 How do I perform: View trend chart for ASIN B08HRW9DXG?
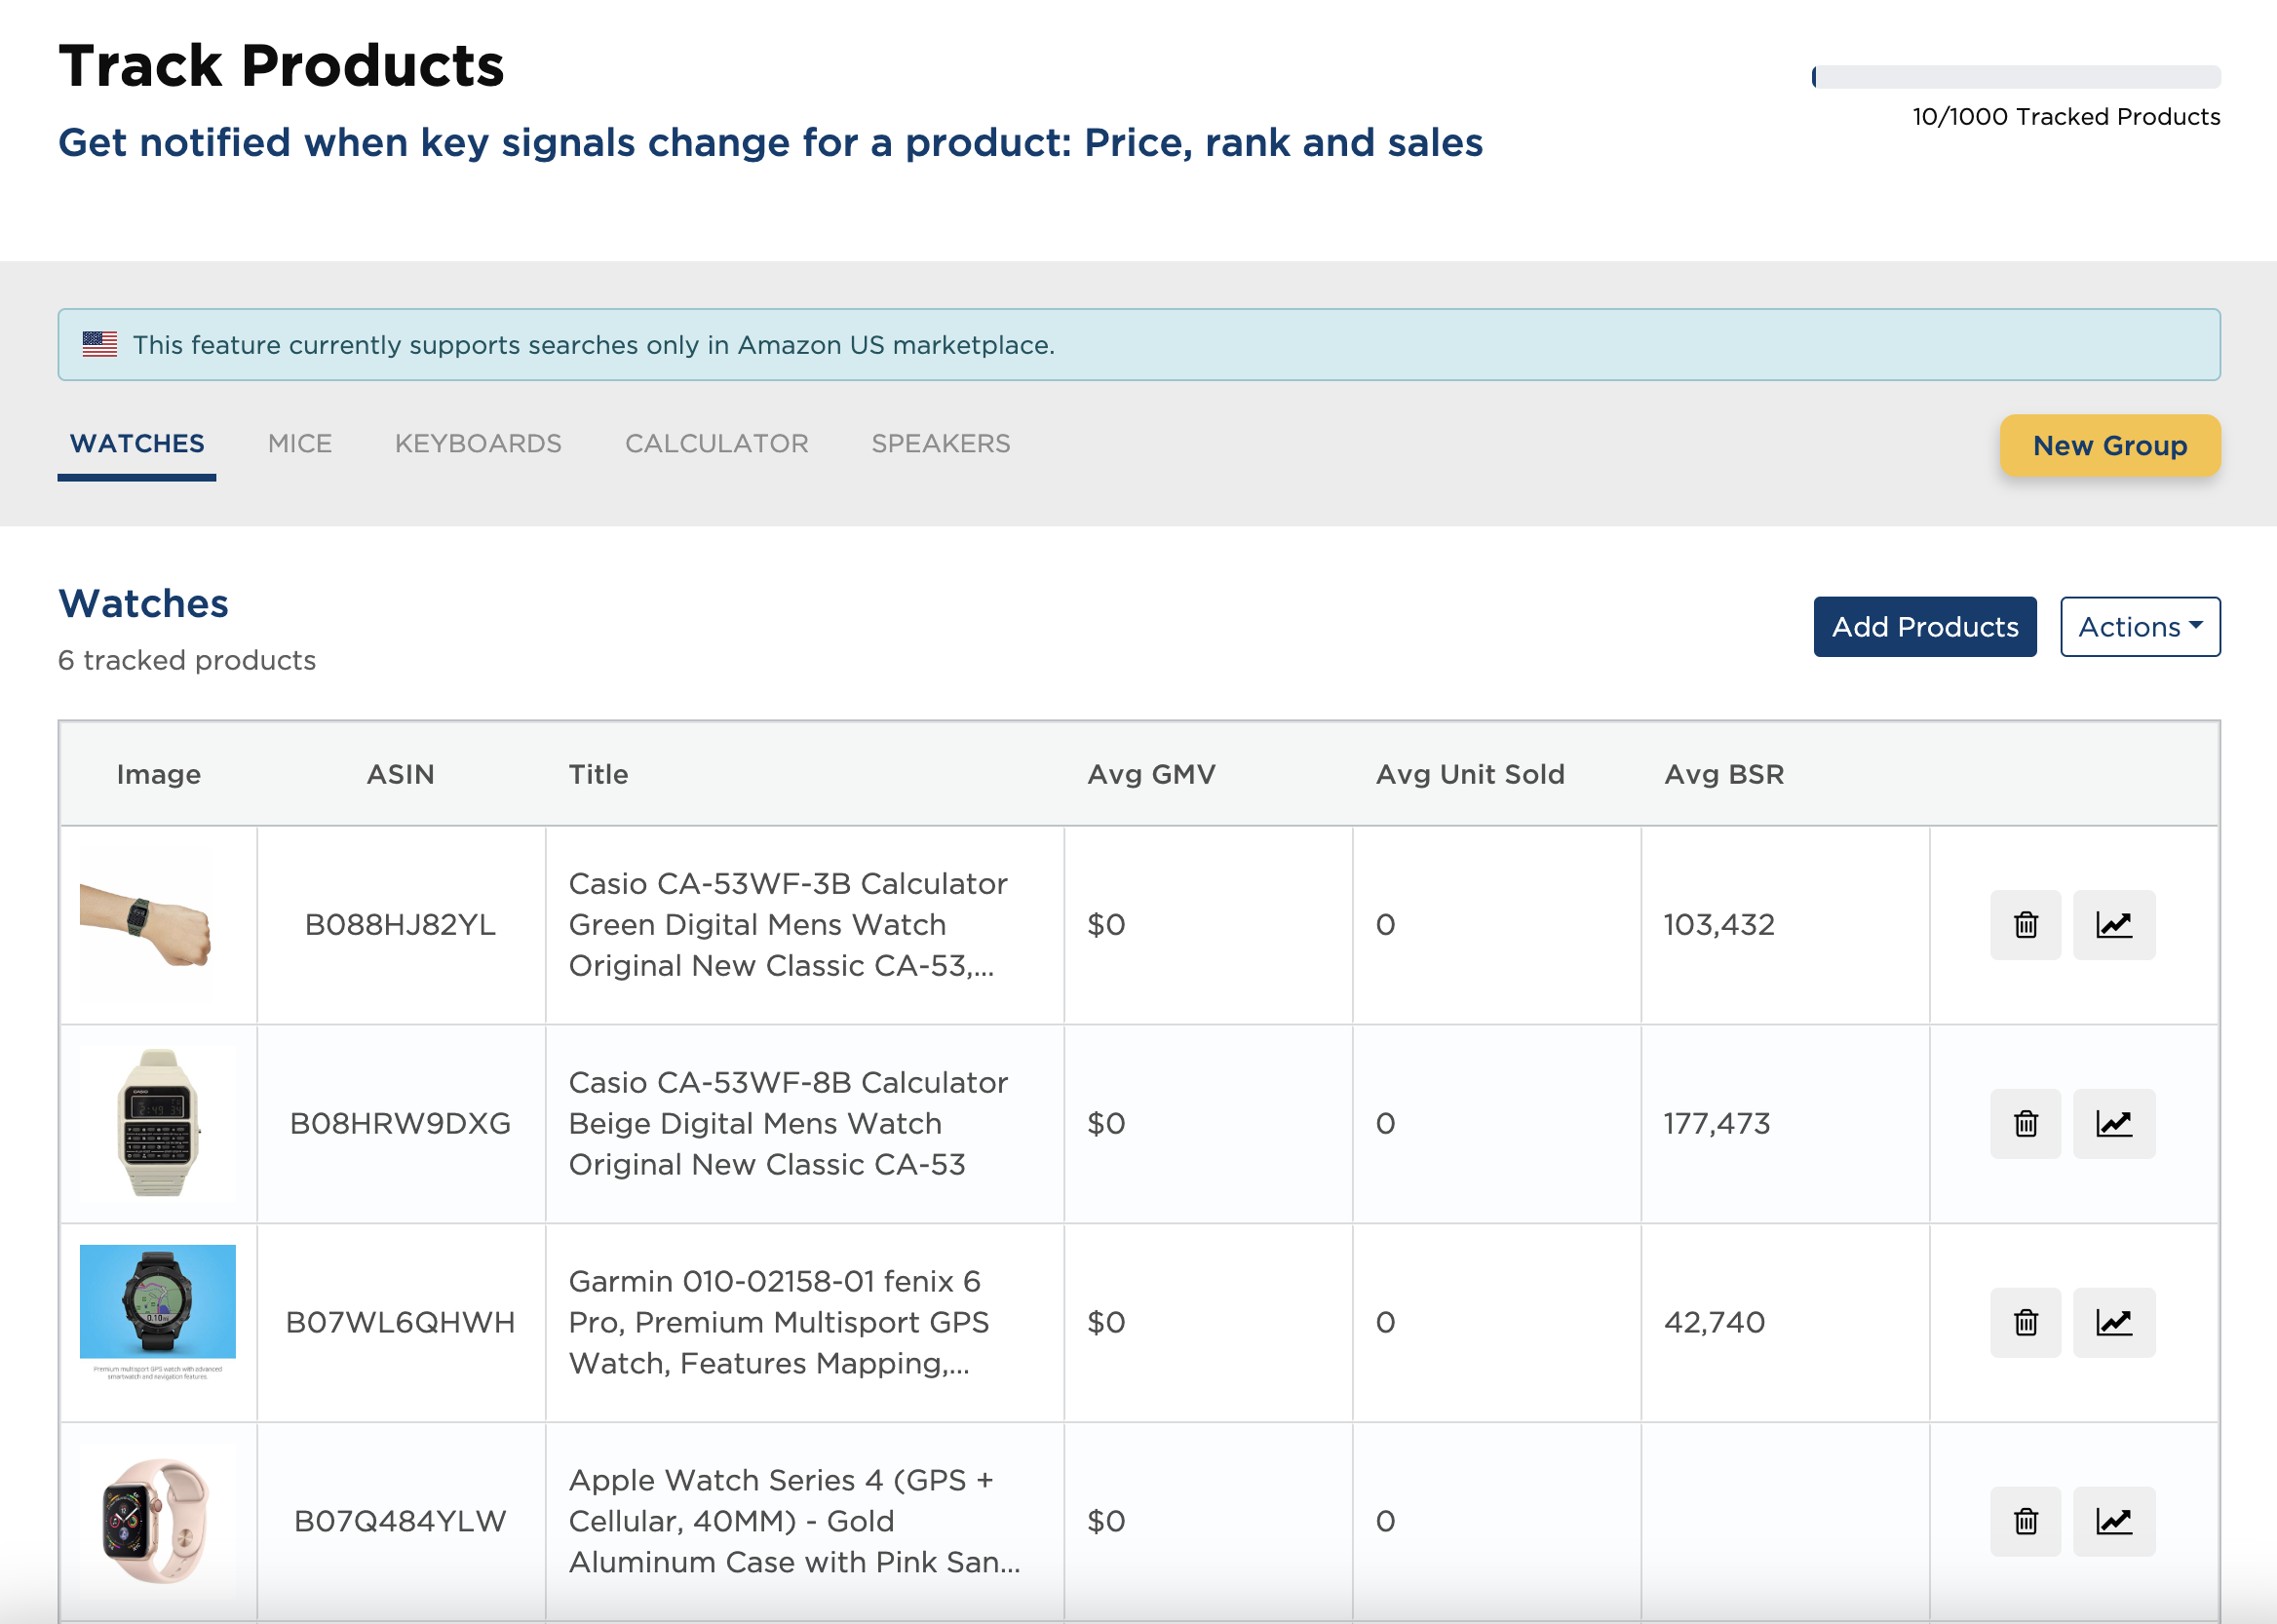point(2114,1123)
